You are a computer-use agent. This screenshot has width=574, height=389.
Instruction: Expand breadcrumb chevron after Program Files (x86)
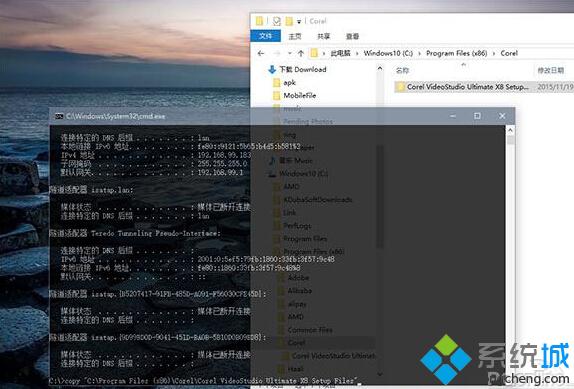pyautogui.click(x=494, y=53)
